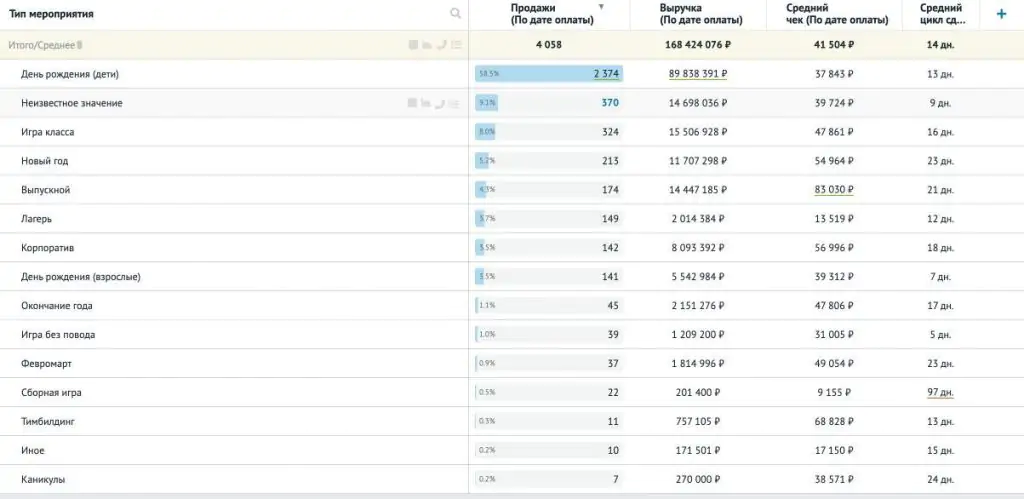This screenshot has width=1024, height=499.
Task: Click total revenue 168 424 076 ₽
Action: pyautogui.click(x=697, y=45)
